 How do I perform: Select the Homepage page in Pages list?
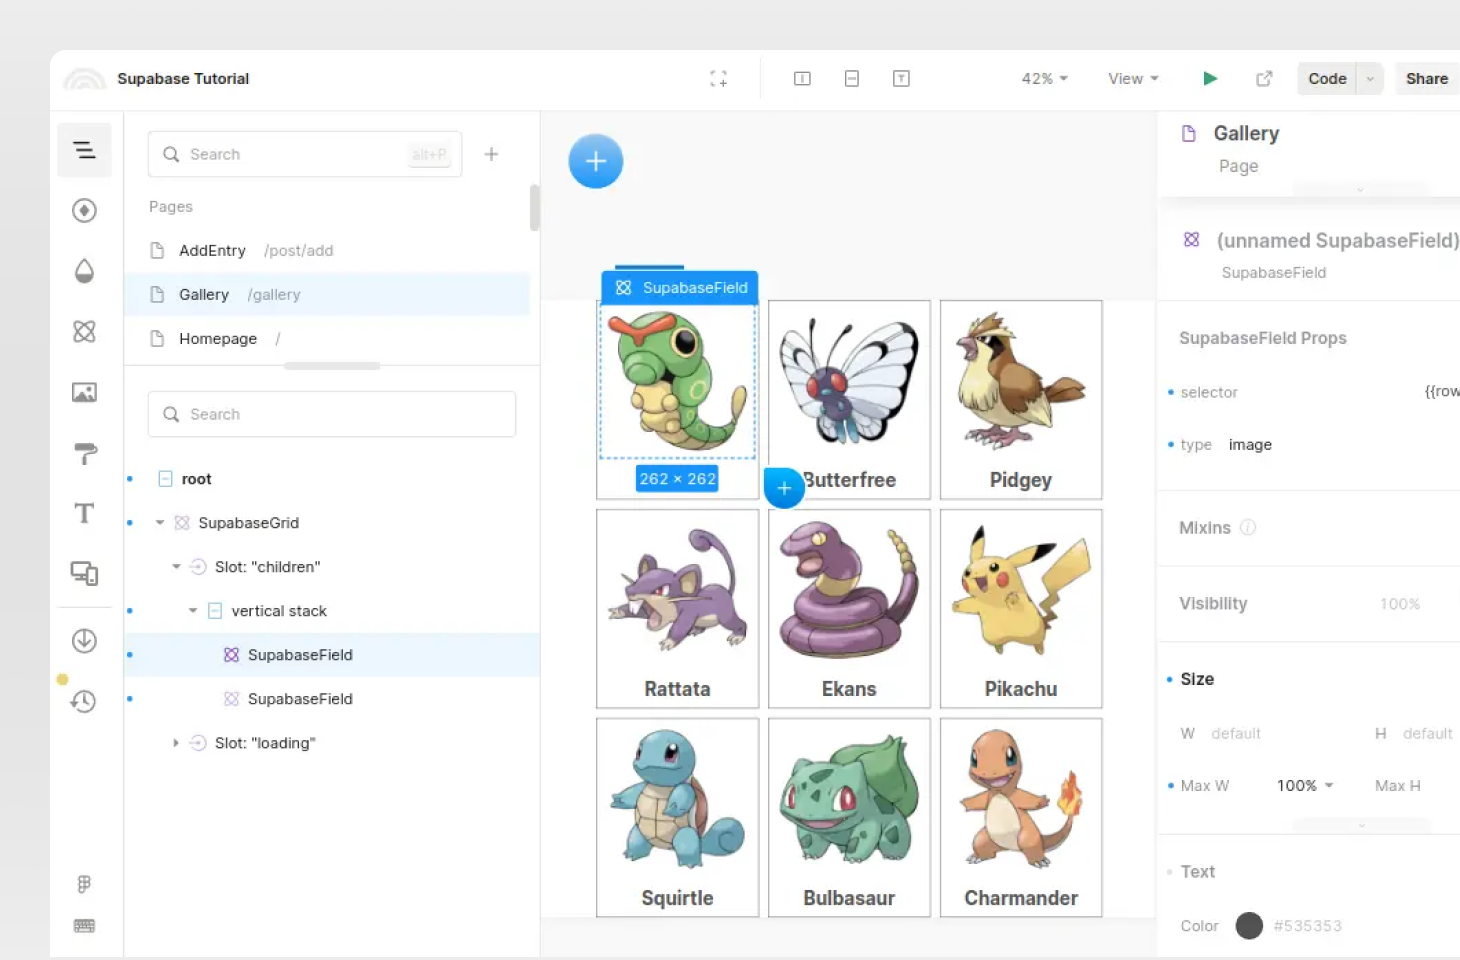click(x=217, y=339)
